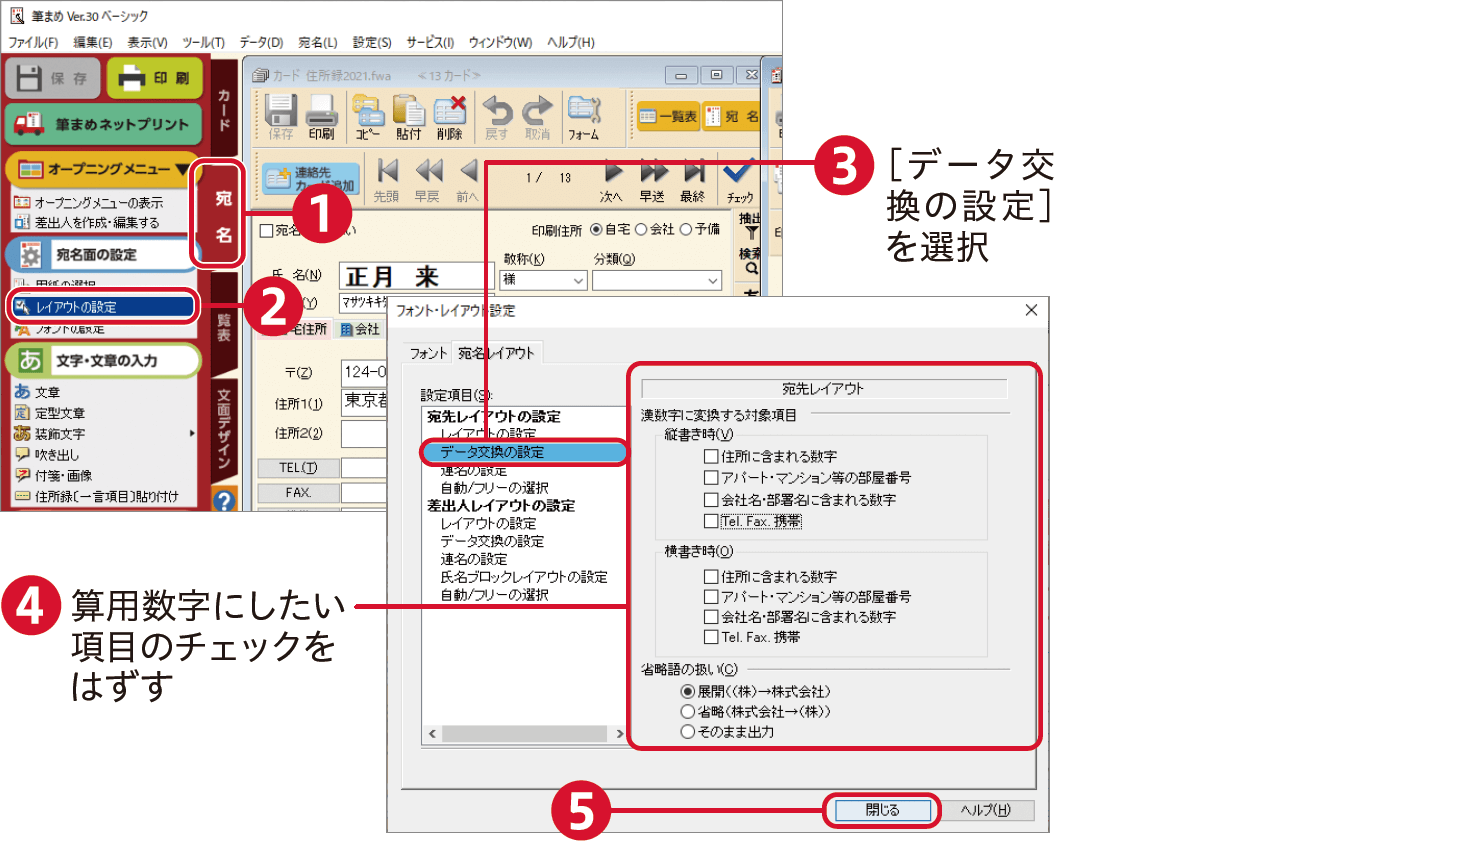1465x841 pixels.
Task: Open the フォーム form icon
Action: coord(584,117)
